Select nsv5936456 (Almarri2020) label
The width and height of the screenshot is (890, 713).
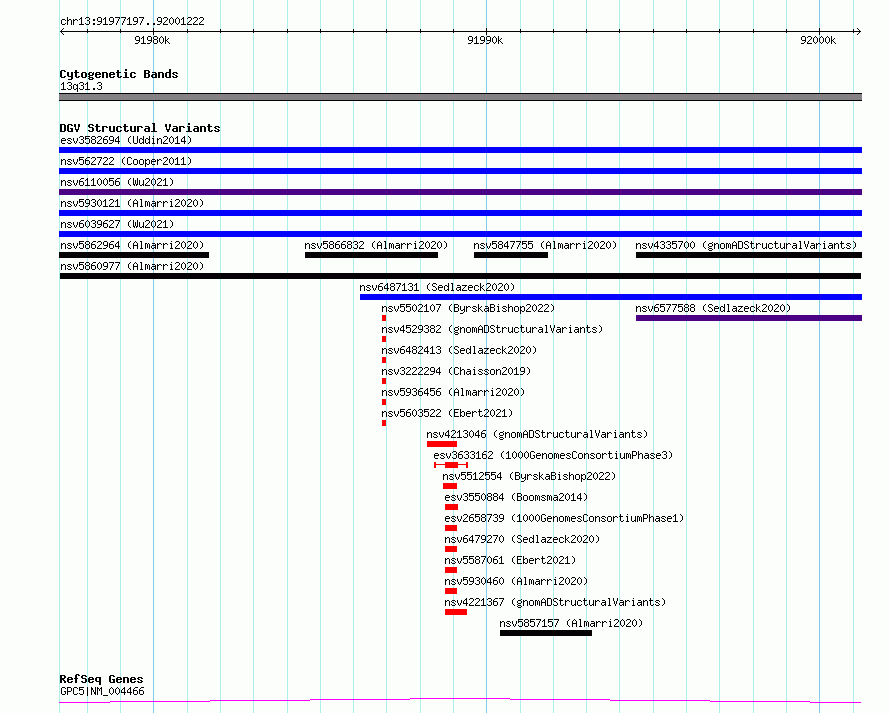(x=454, y=392)
